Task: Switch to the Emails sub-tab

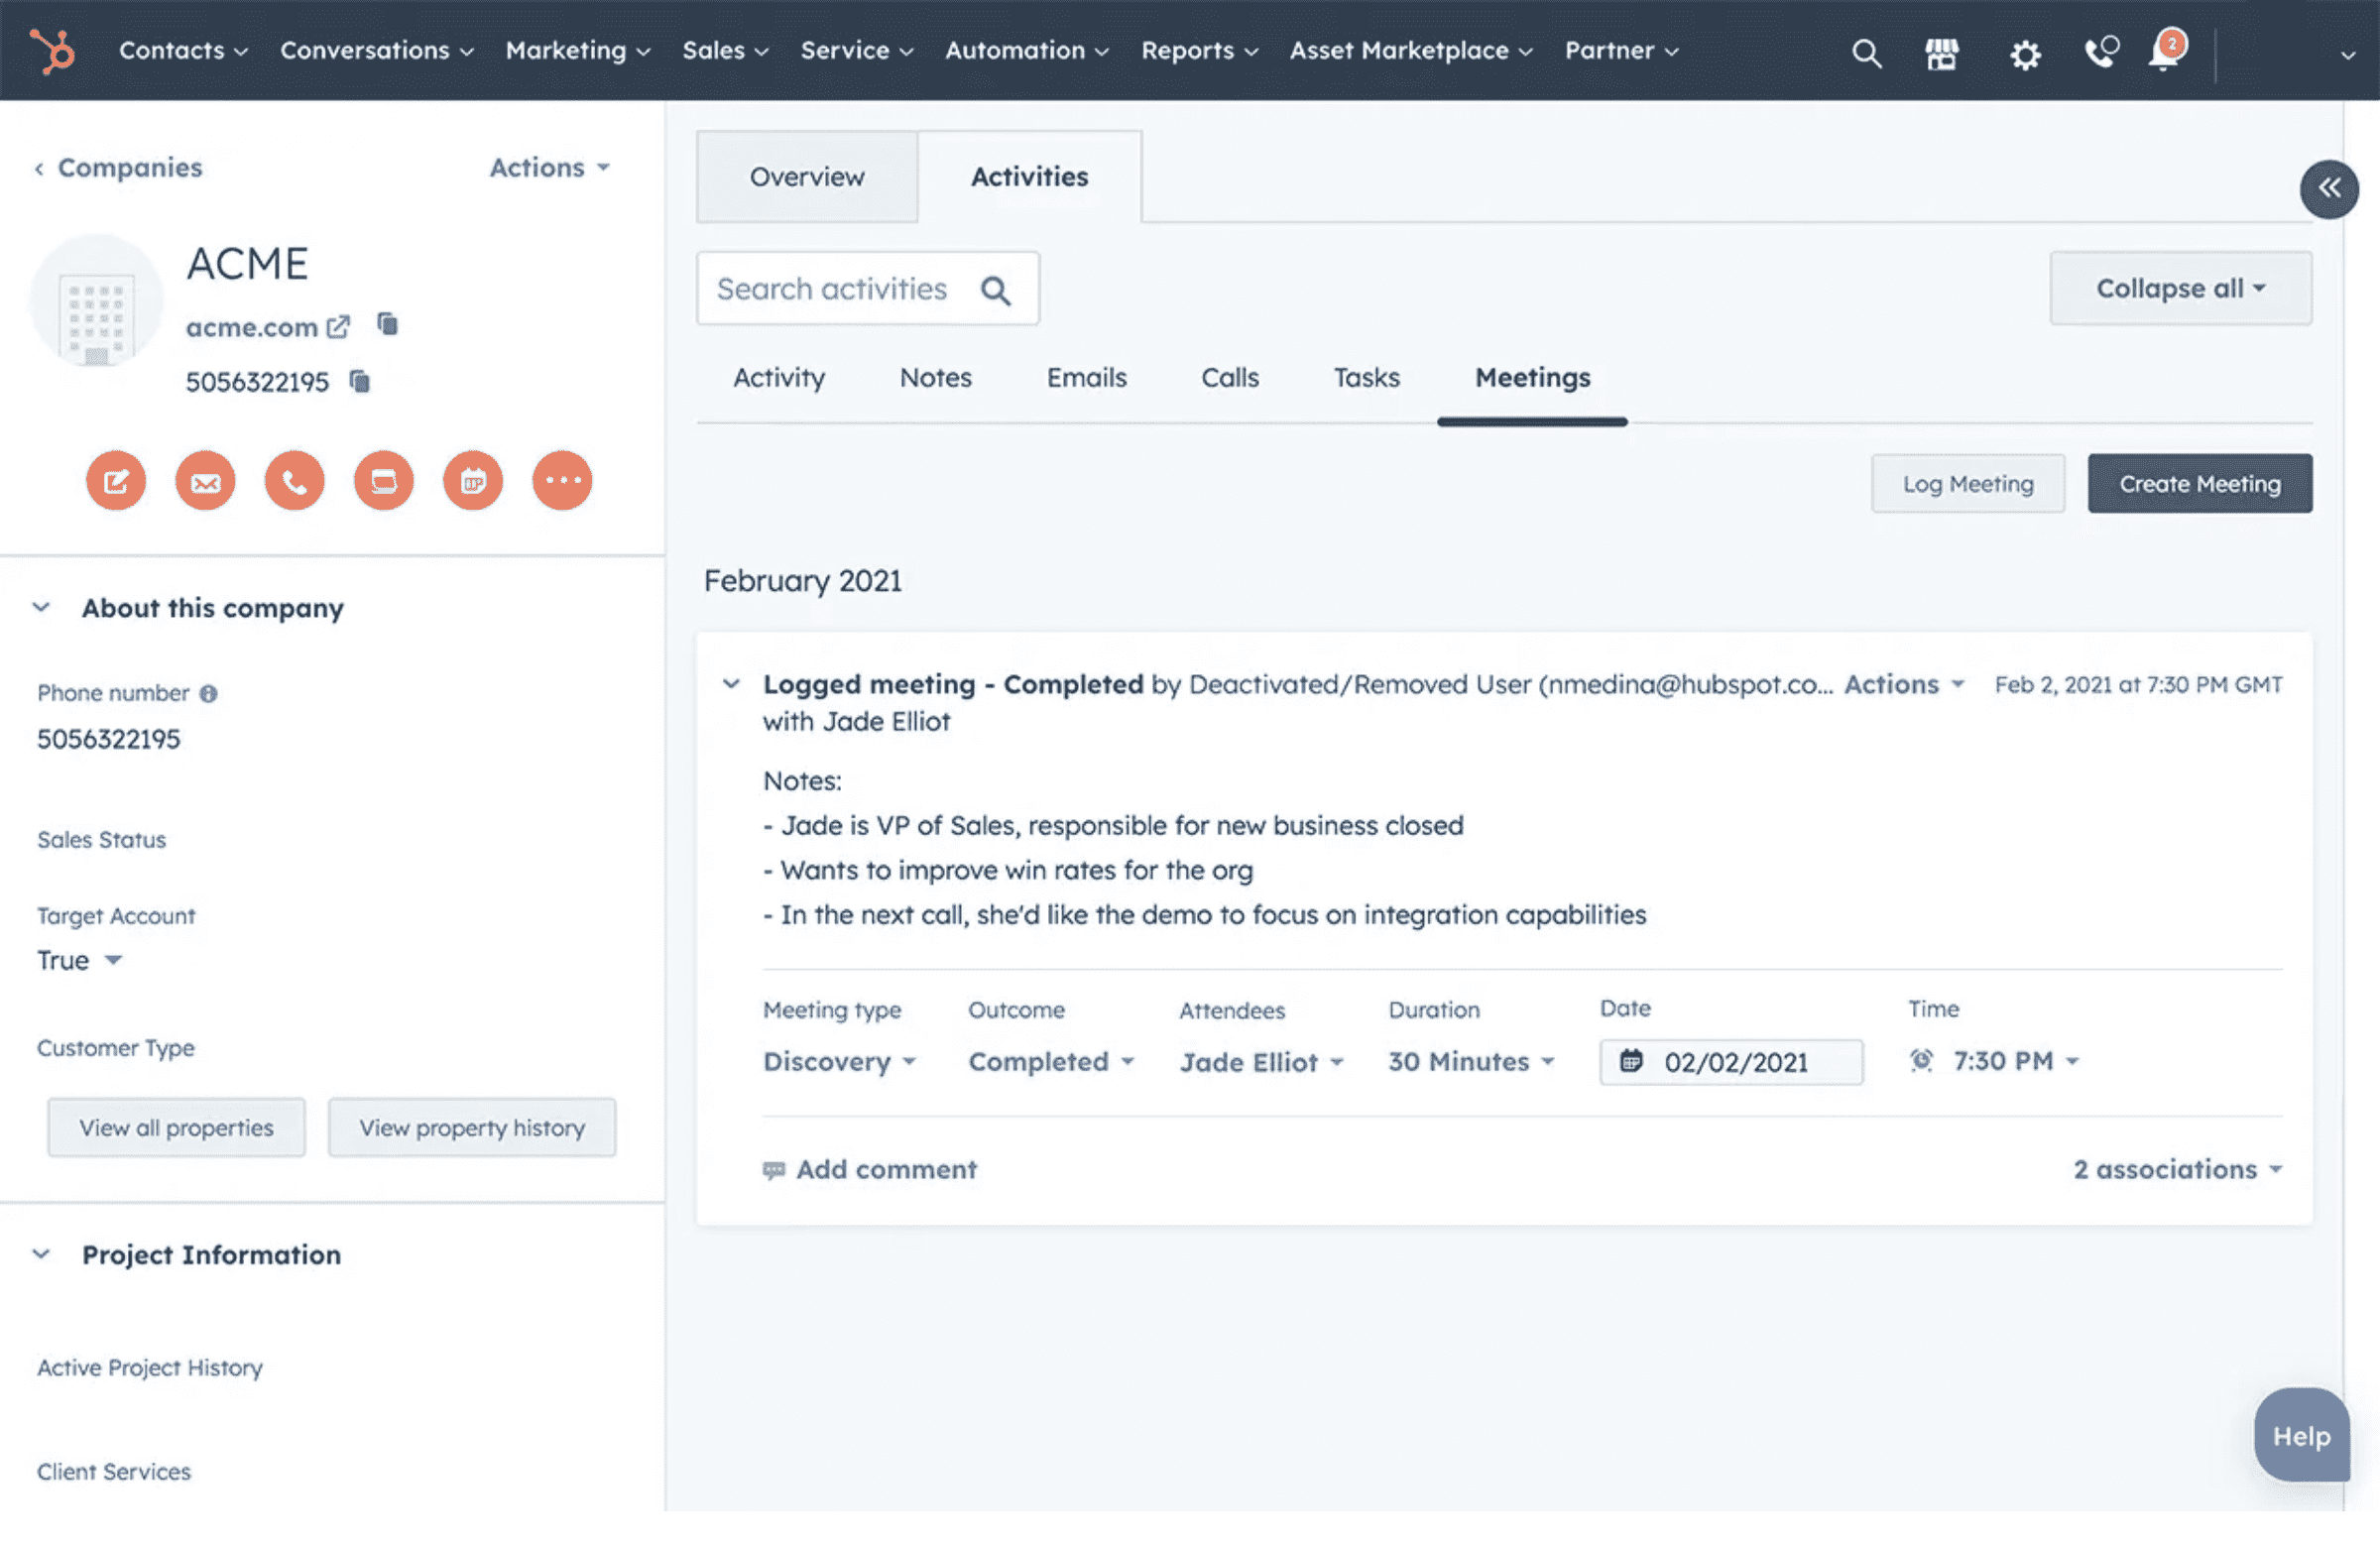Action: tap(1086, 377)
